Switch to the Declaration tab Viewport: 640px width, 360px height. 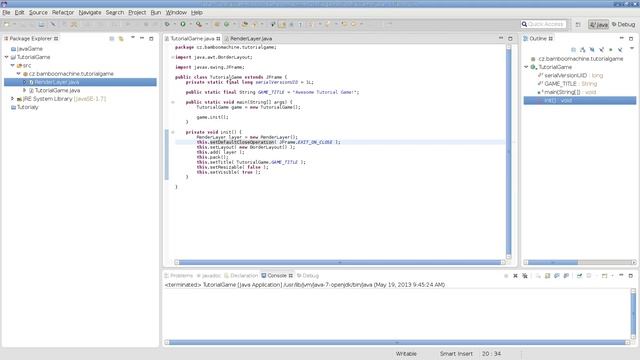coord(241,276)
